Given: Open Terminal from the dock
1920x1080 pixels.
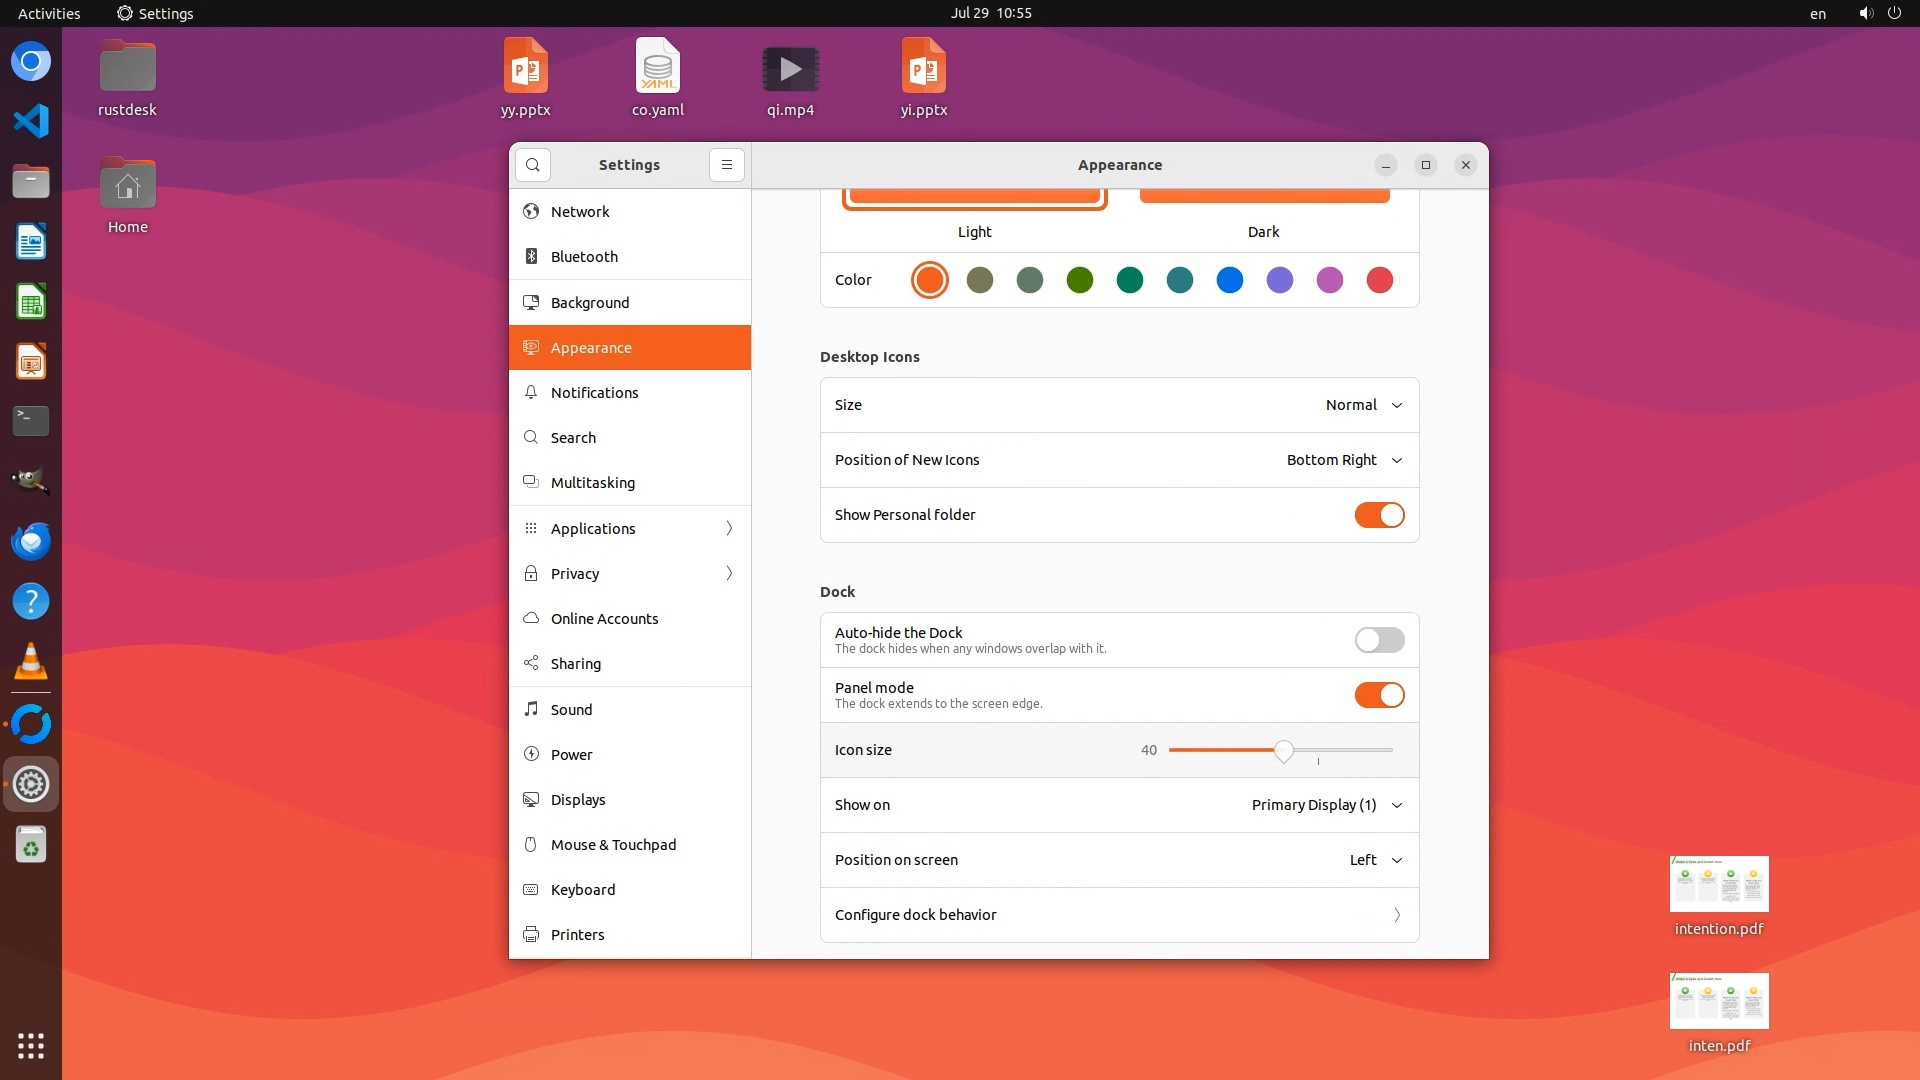Looking at the screenshot, I should 31,421.
